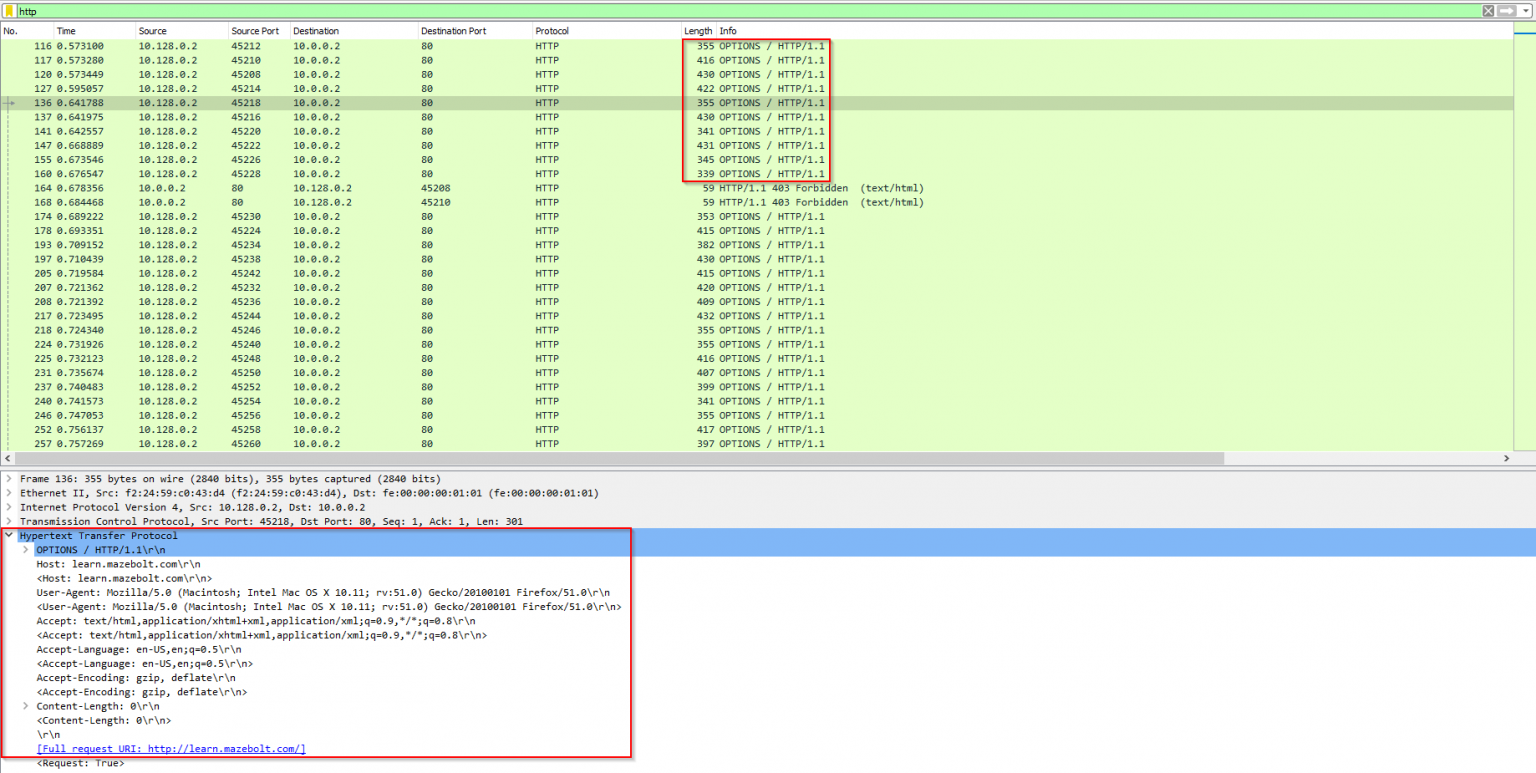This screenshot has height=773, width=1536.
Task: Open the Full request URI link
Action: (x=171, y=749)
